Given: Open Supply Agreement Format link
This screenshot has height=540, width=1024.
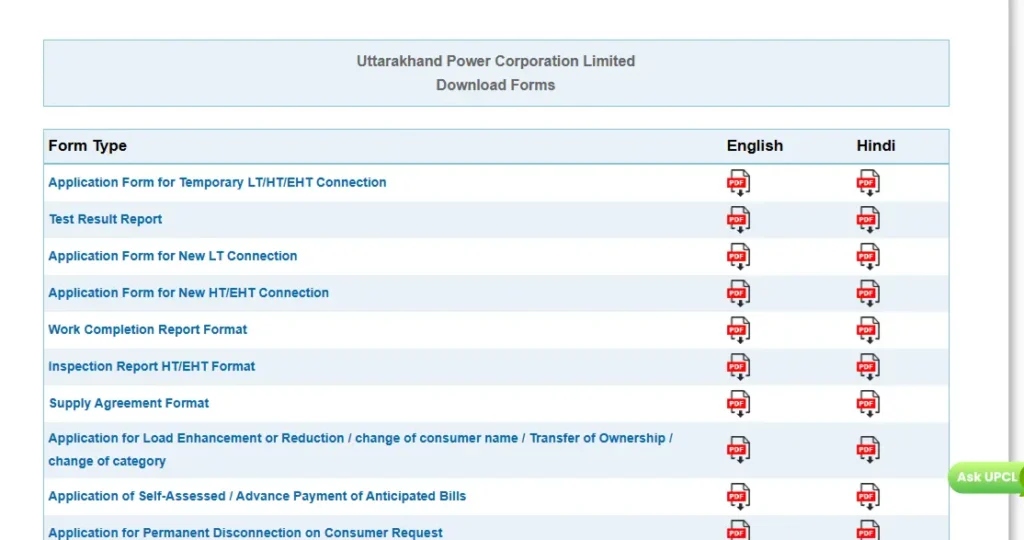Looking at the screenshot, I should 129,404.
